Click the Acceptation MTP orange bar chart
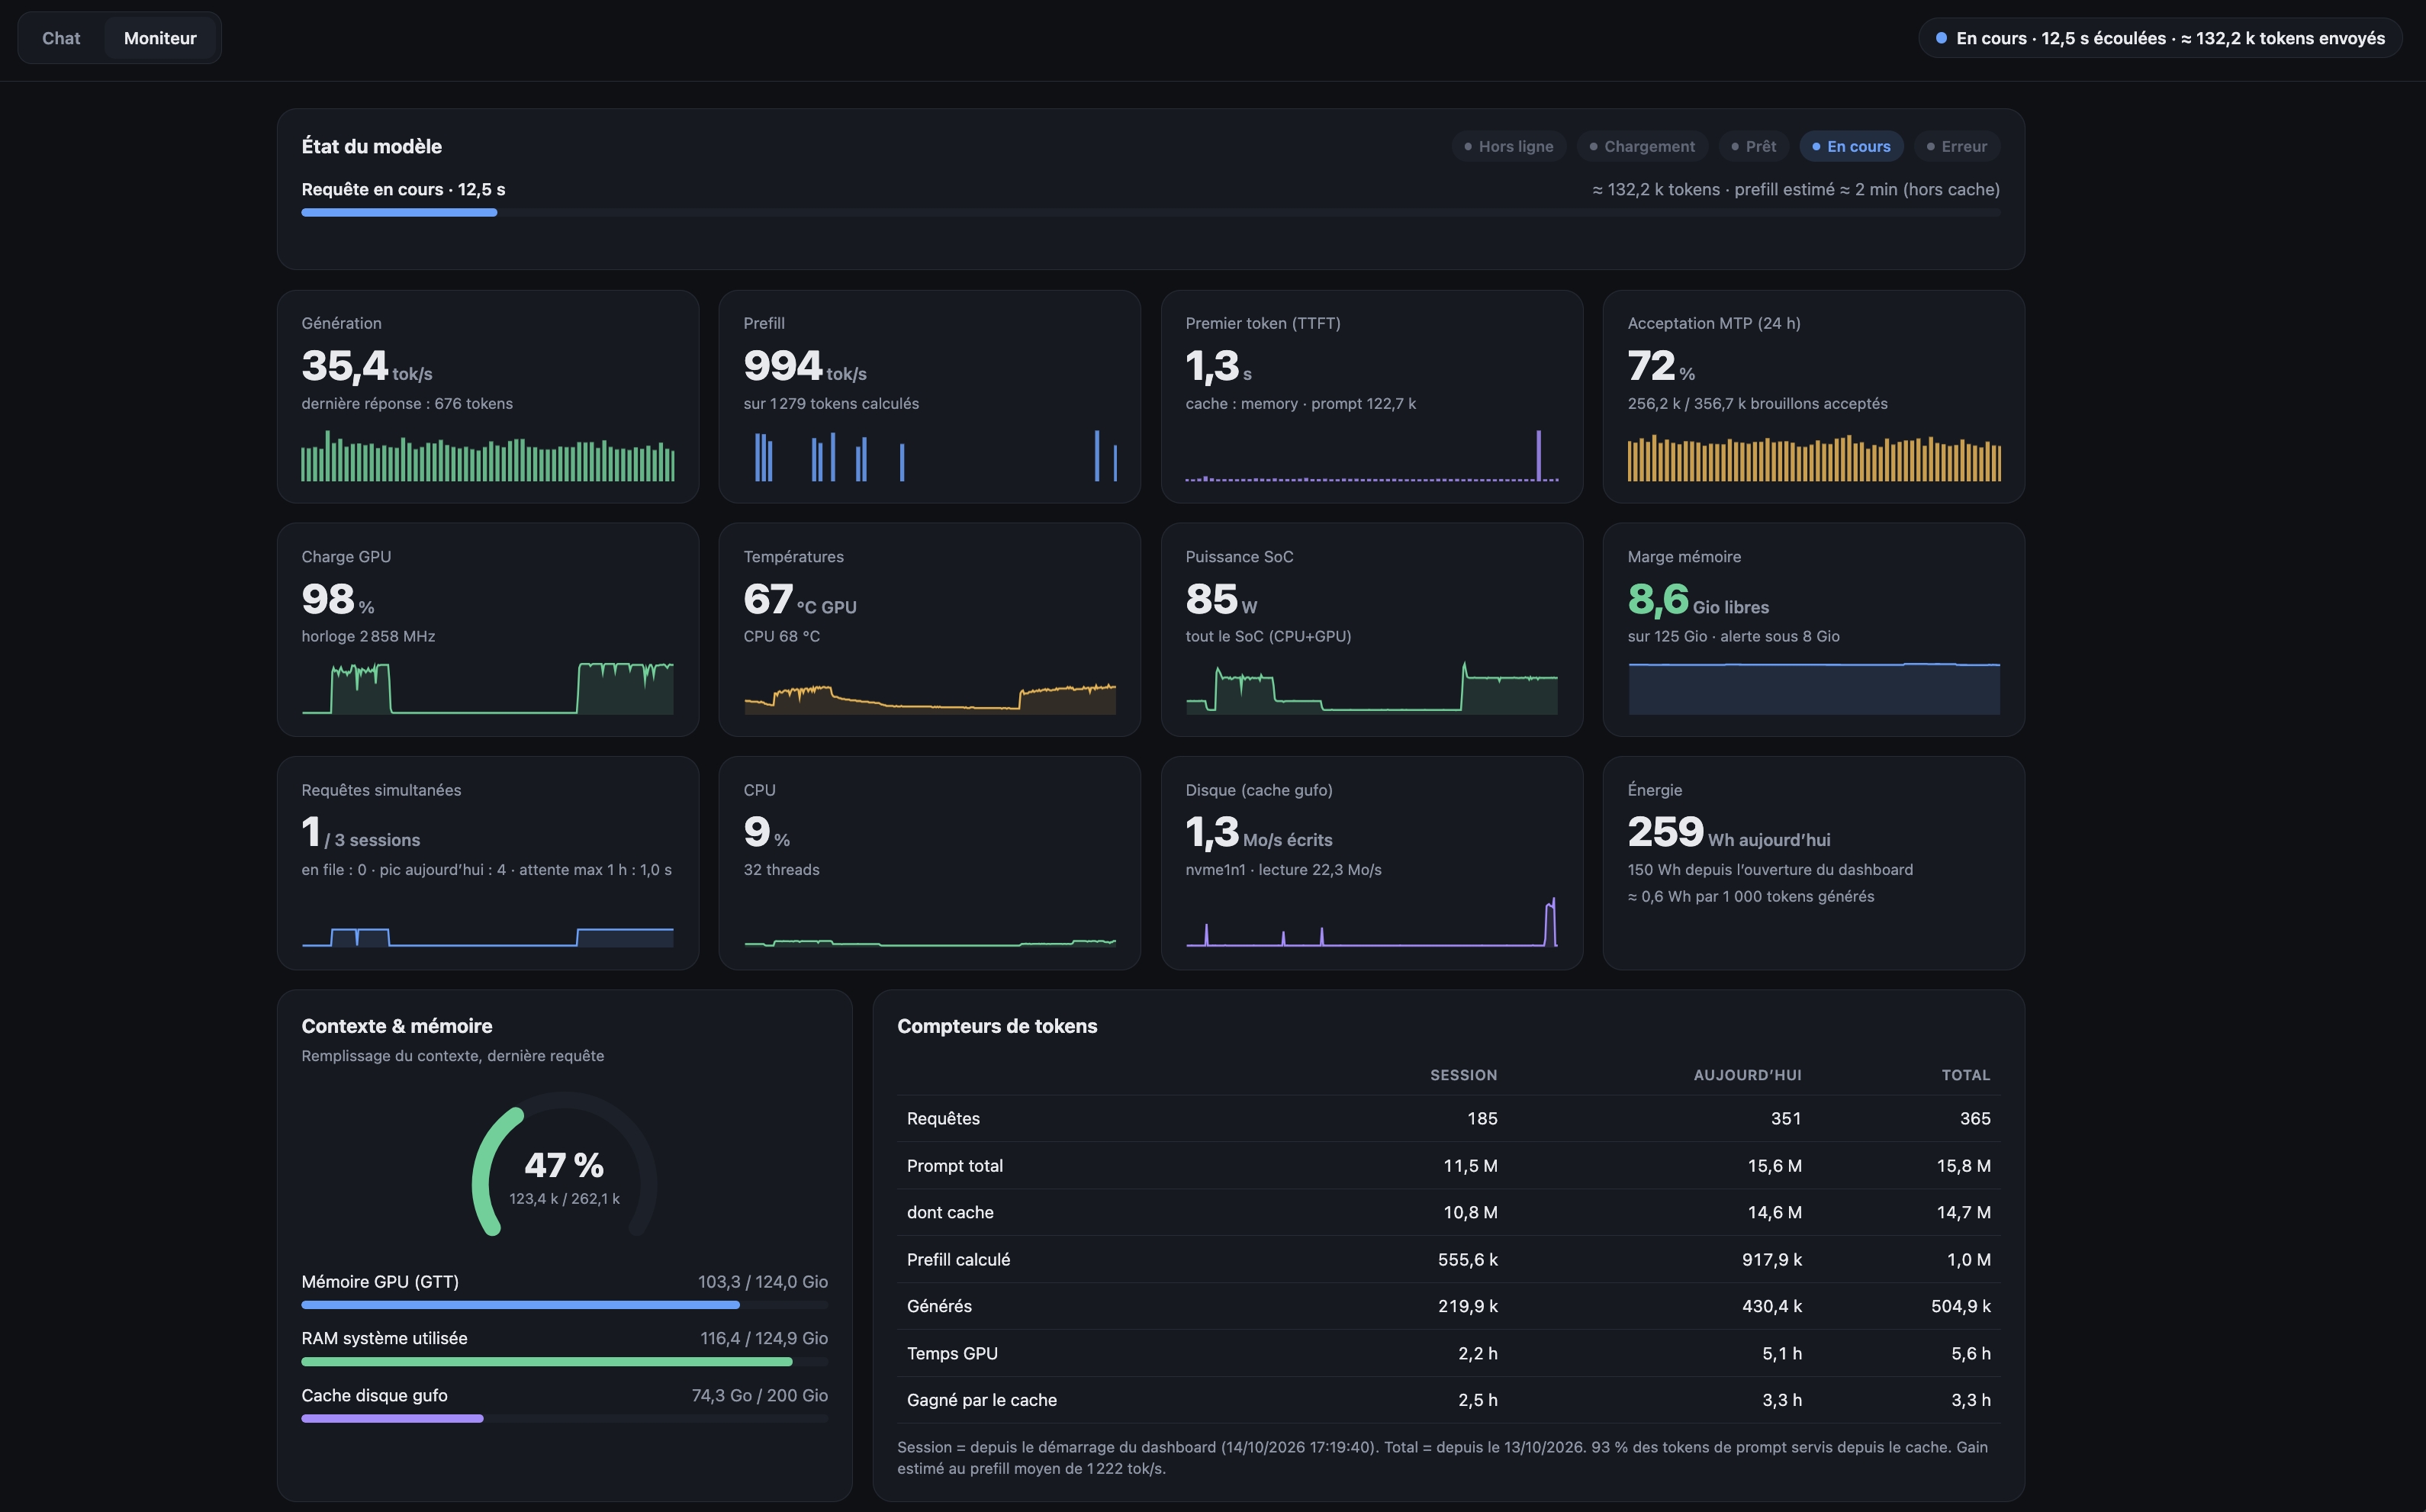 (x=1814, y=456)
